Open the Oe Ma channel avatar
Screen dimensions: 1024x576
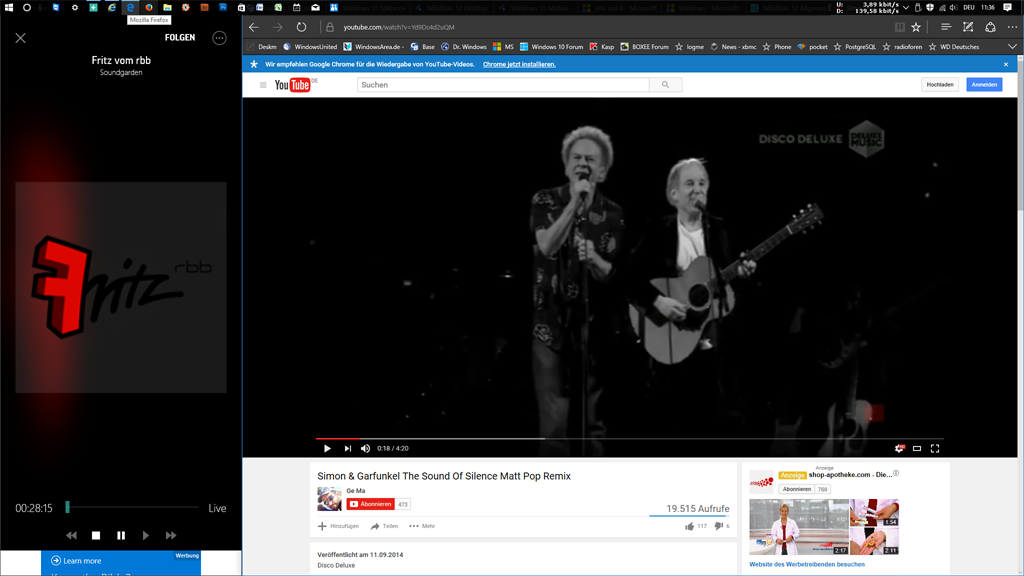[x=329, y=498]
